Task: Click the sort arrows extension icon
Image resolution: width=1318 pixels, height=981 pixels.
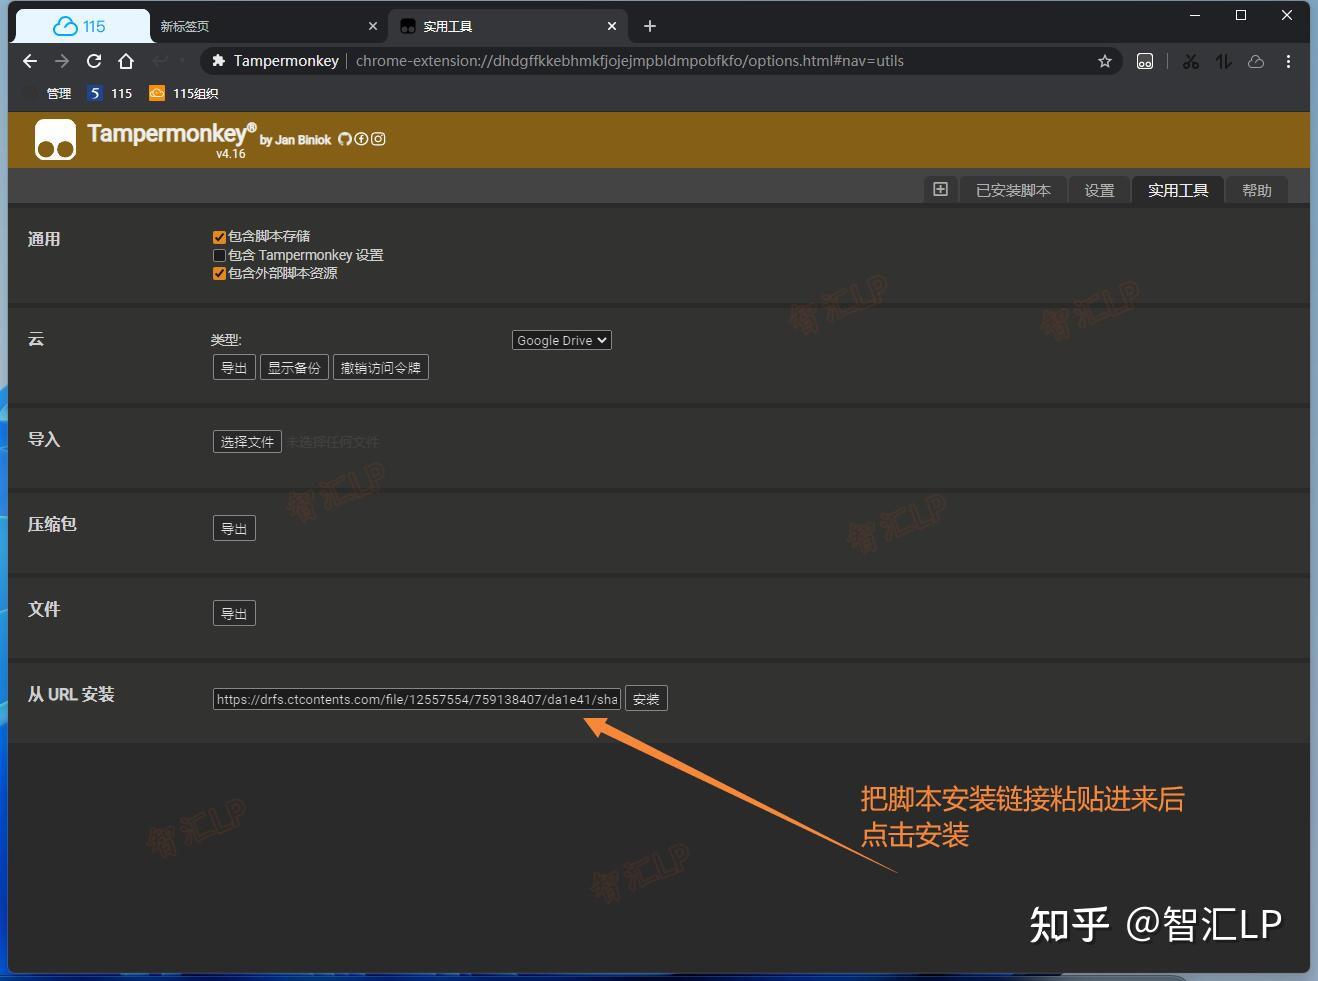Action: pos(1222,61)
